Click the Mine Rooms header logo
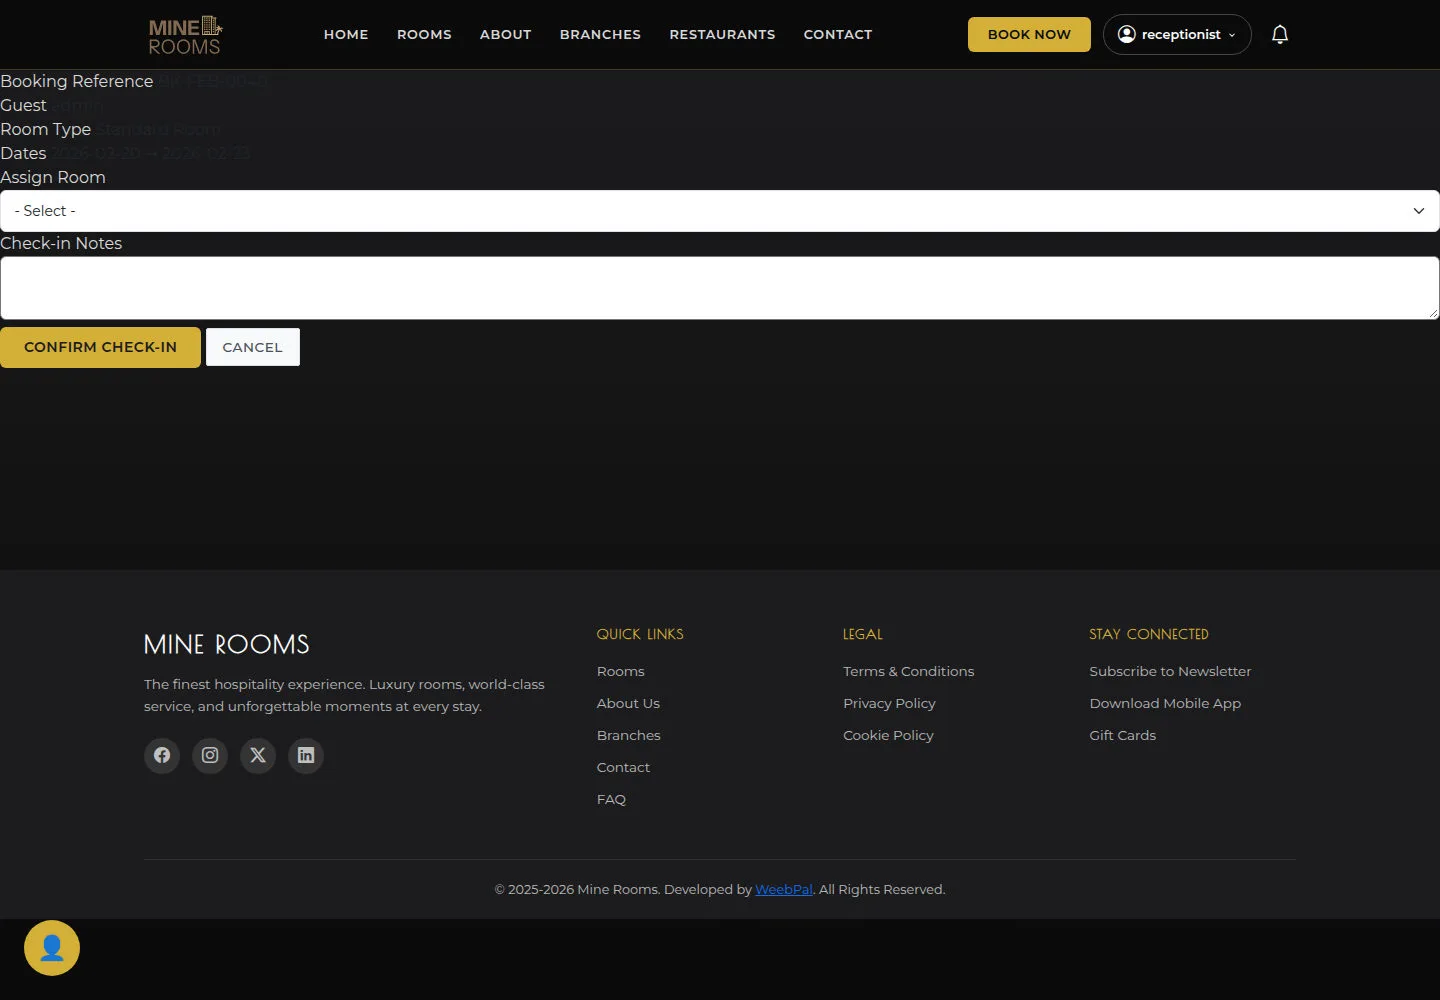 pos(185,35)
